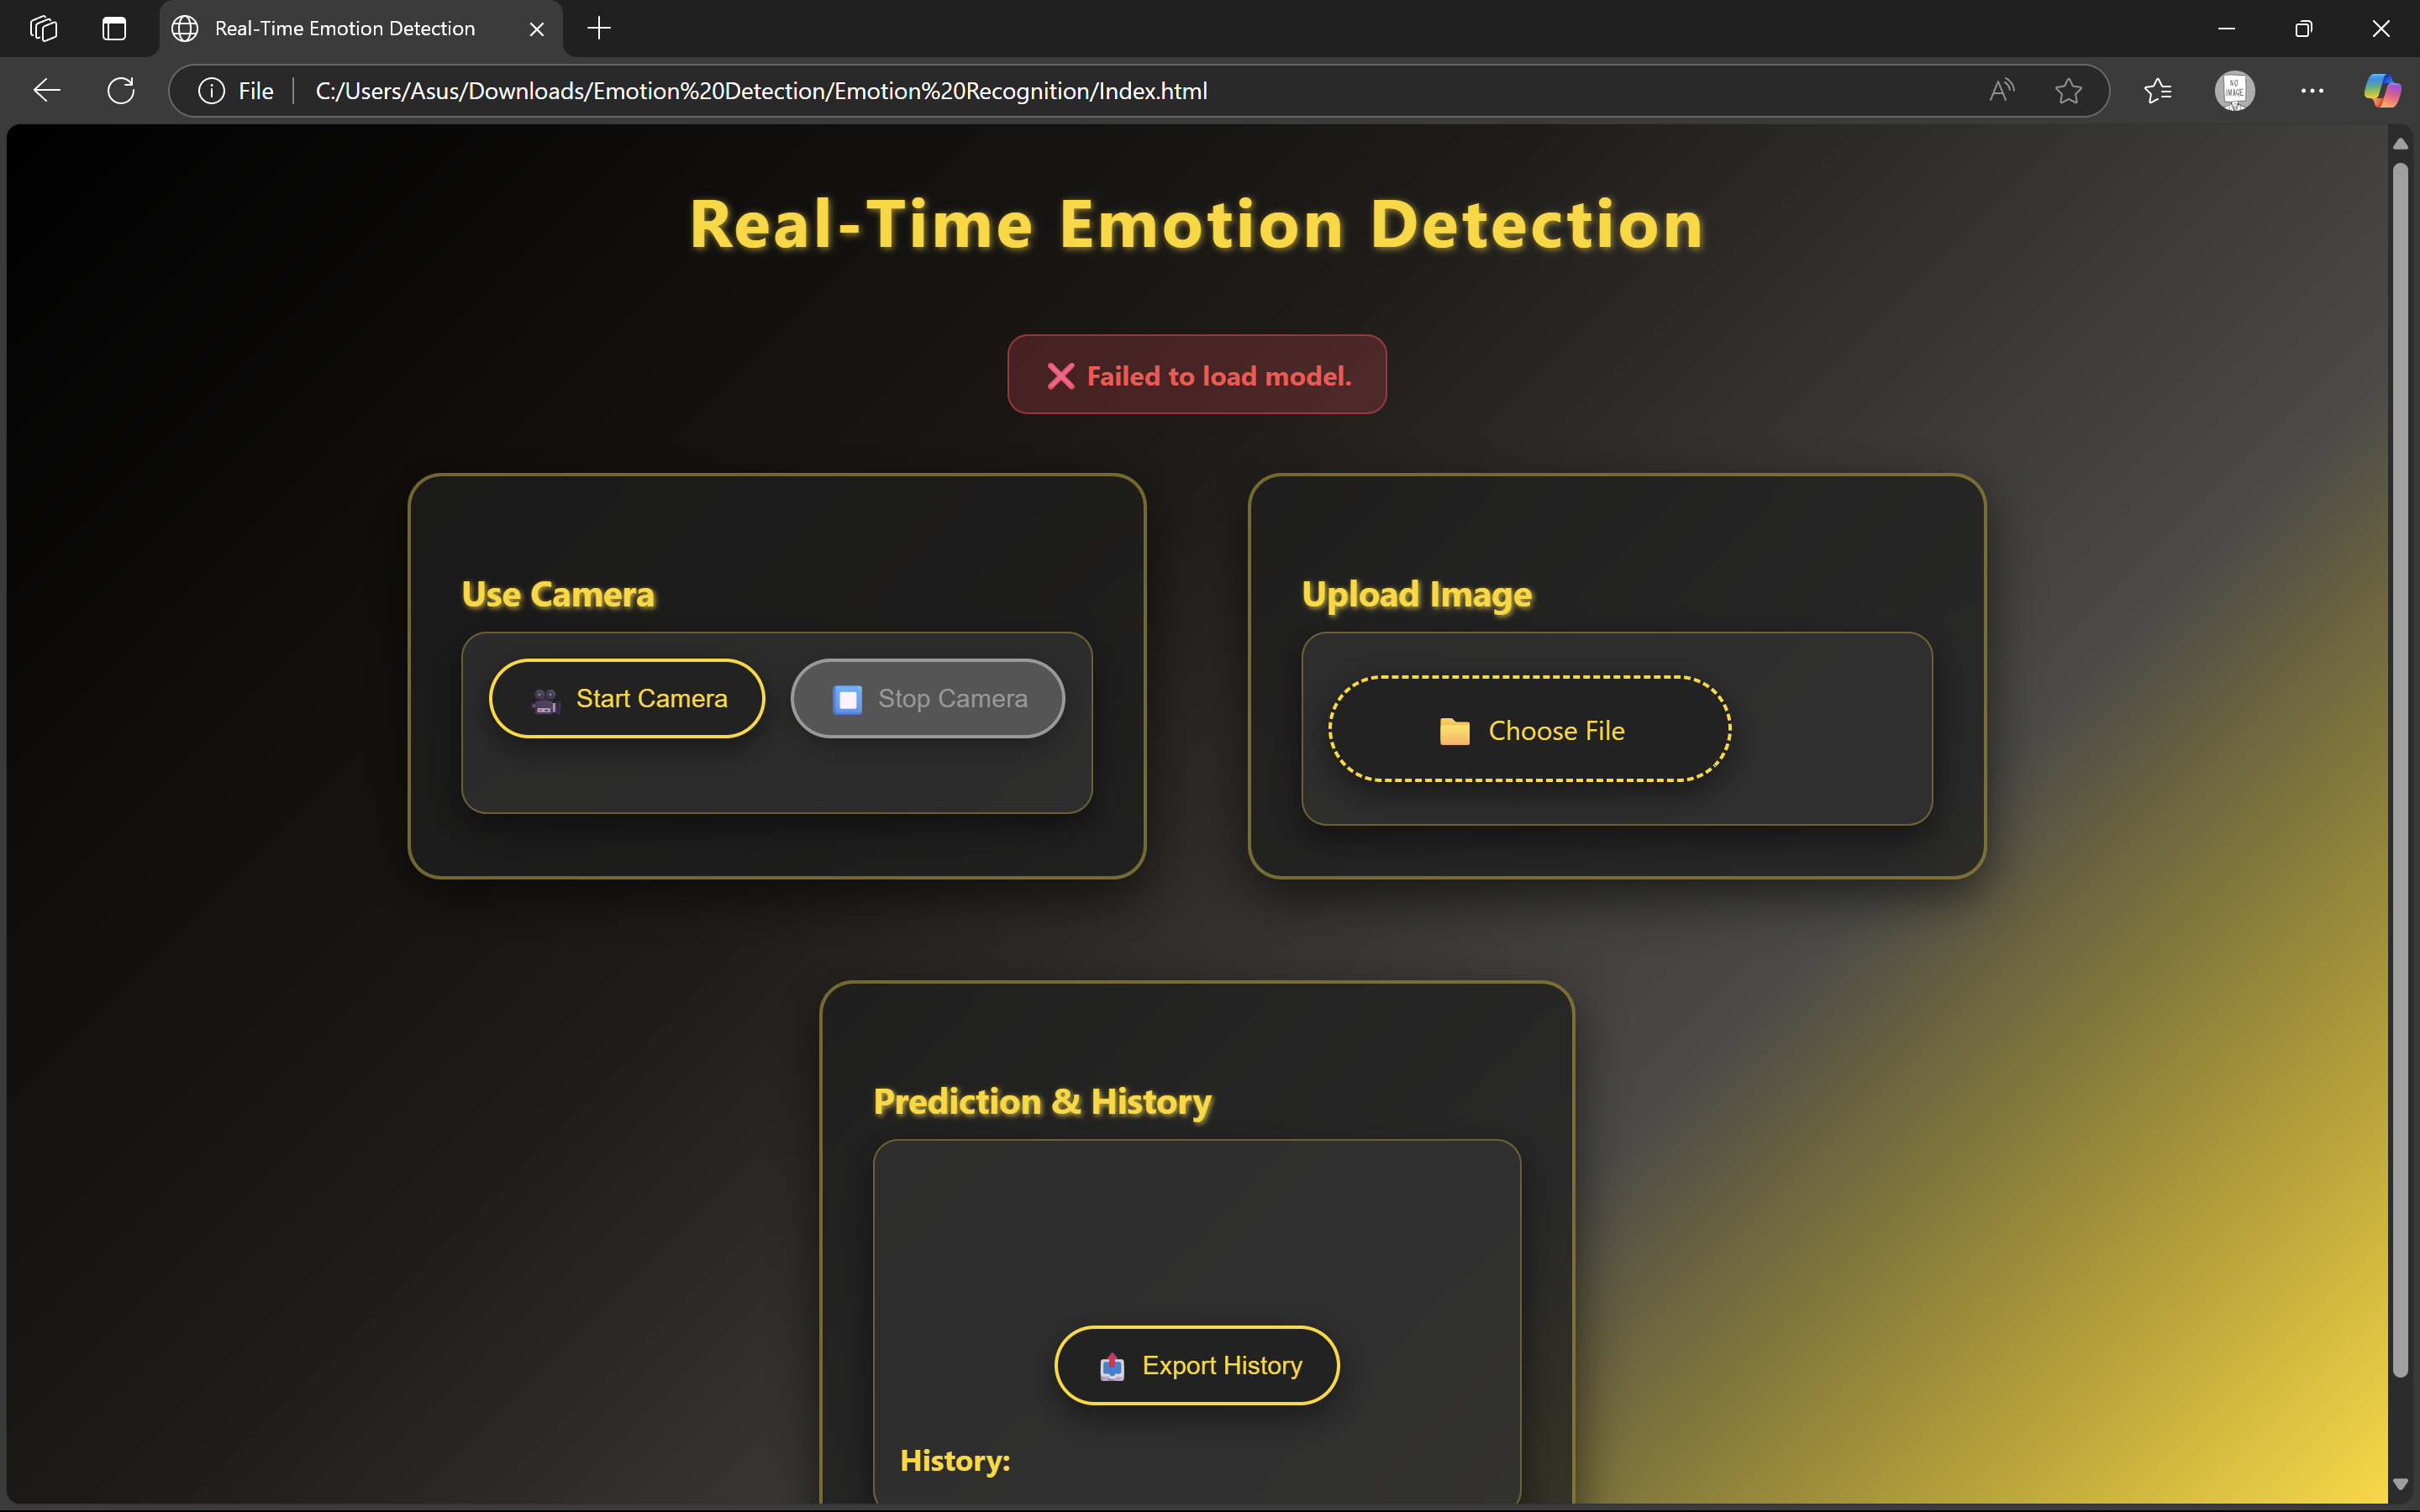Click the browser profile avatar

tap(2234, 91)
